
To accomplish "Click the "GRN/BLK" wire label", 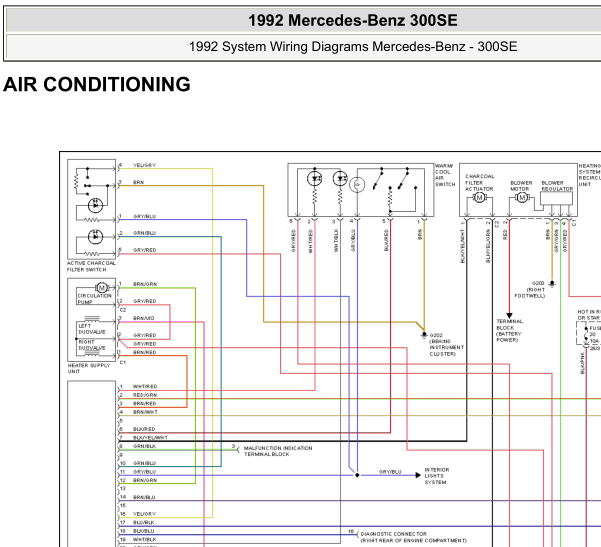I will (145, 446).
